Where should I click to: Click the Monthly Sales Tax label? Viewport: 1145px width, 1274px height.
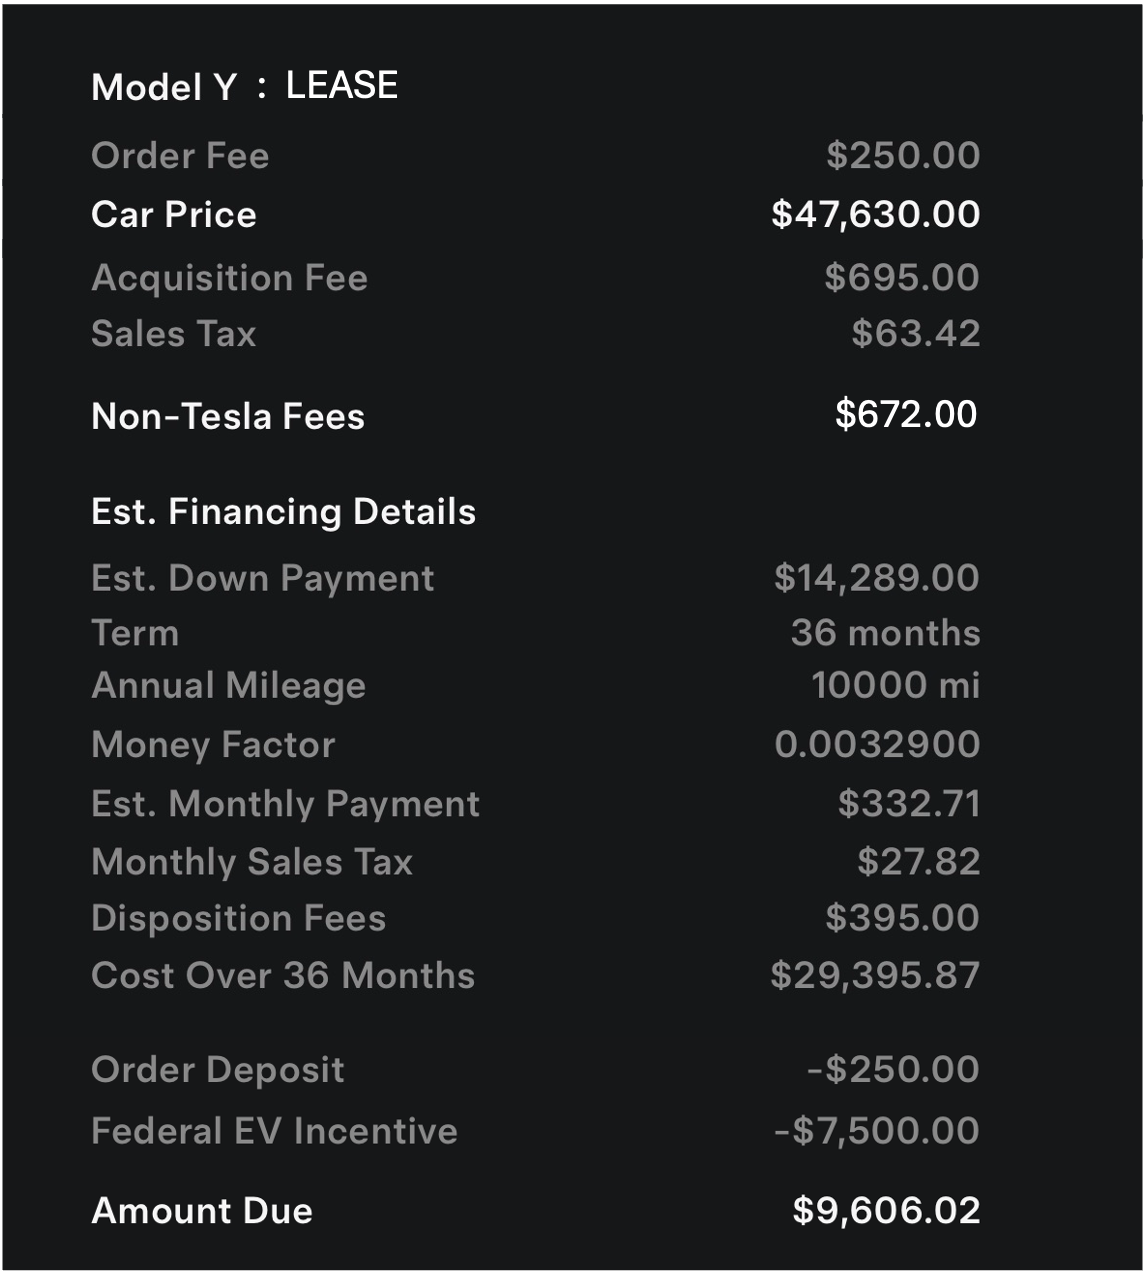(252, 862)
